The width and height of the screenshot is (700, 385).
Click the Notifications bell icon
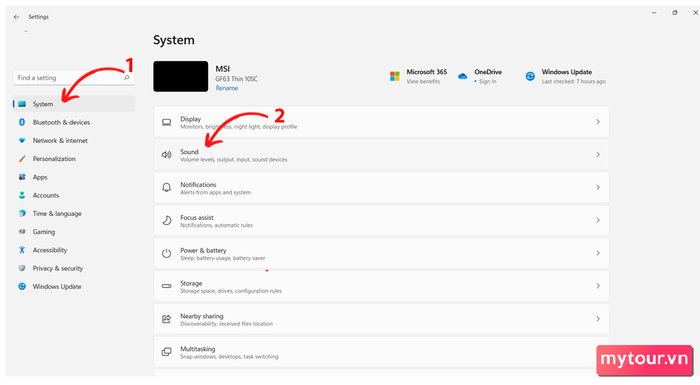pyautogui.click(x=167, y=187)
